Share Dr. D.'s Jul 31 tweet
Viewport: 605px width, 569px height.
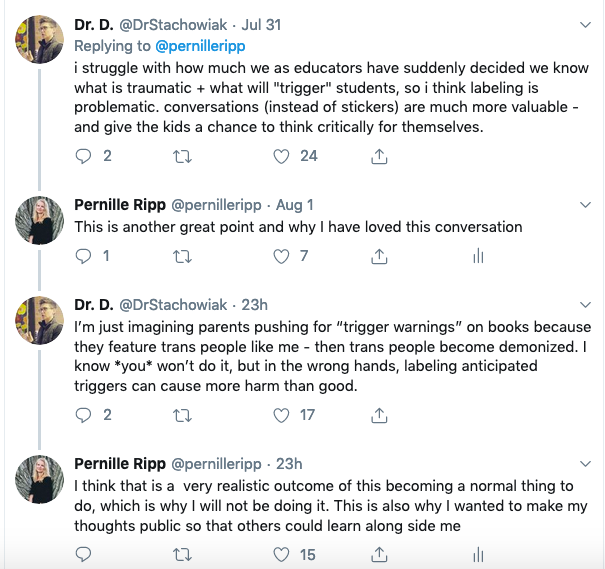pos(380,156)
